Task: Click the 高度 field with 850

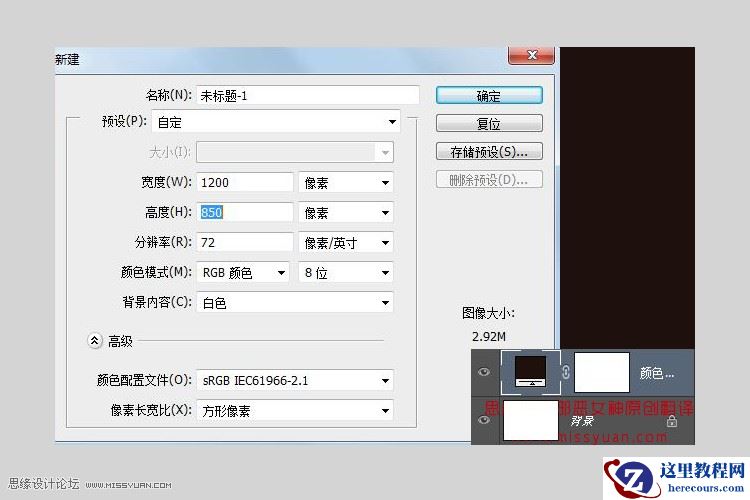Action: [x=244, y=212]
